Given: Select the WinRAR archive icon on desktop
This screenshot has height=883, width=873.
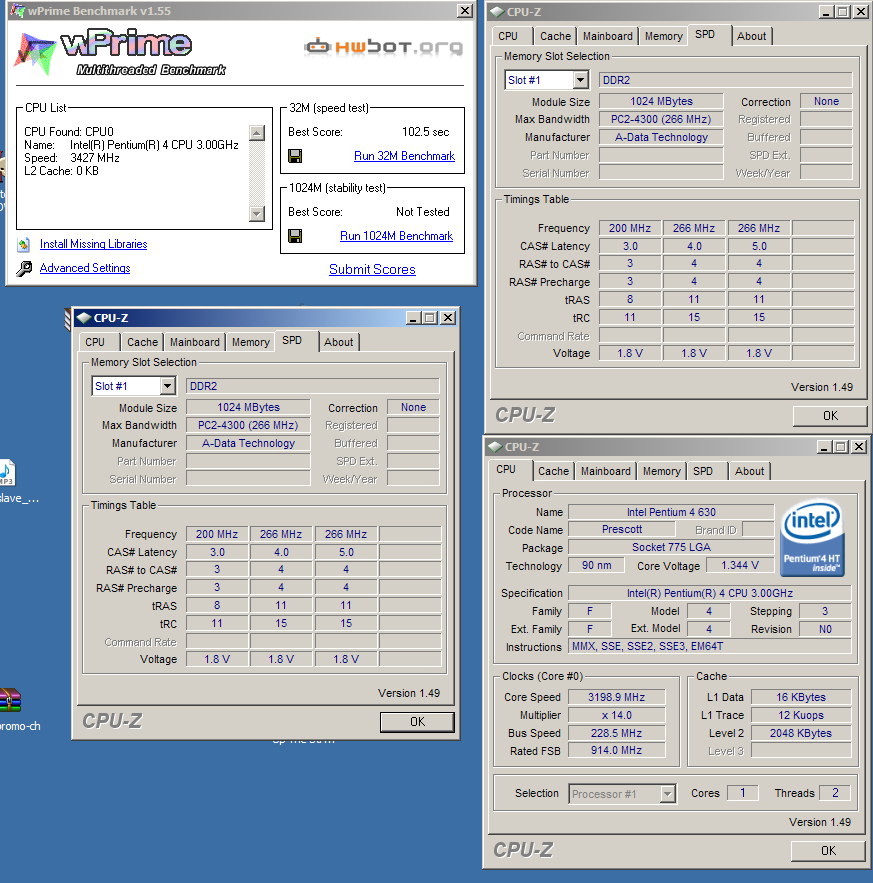Looking at the screenshot, I should click(10, 701).
